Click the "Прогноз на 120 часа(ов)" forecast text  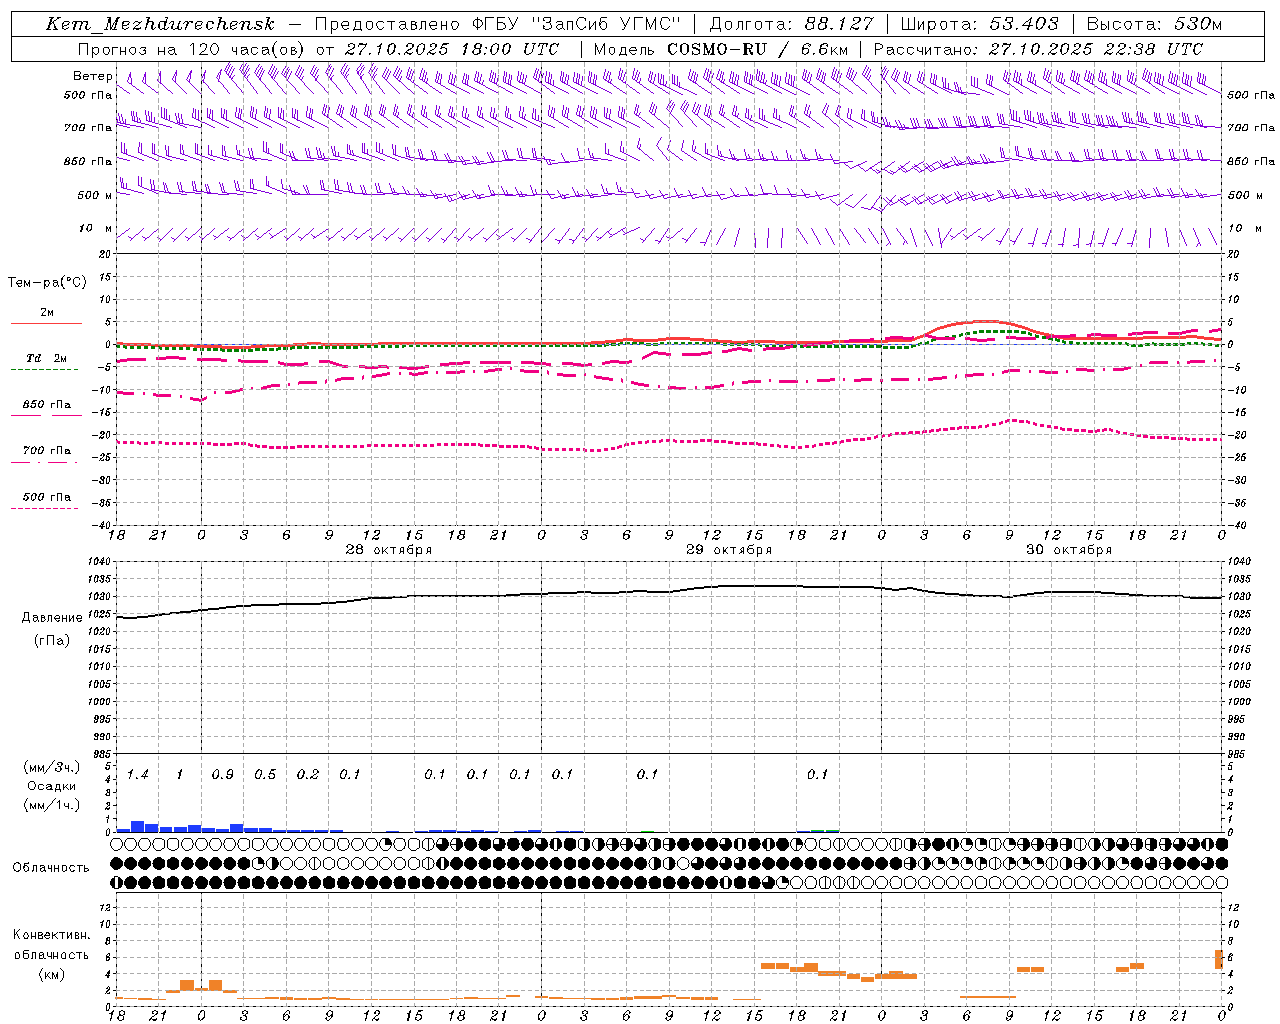click(x=193, y=49)
